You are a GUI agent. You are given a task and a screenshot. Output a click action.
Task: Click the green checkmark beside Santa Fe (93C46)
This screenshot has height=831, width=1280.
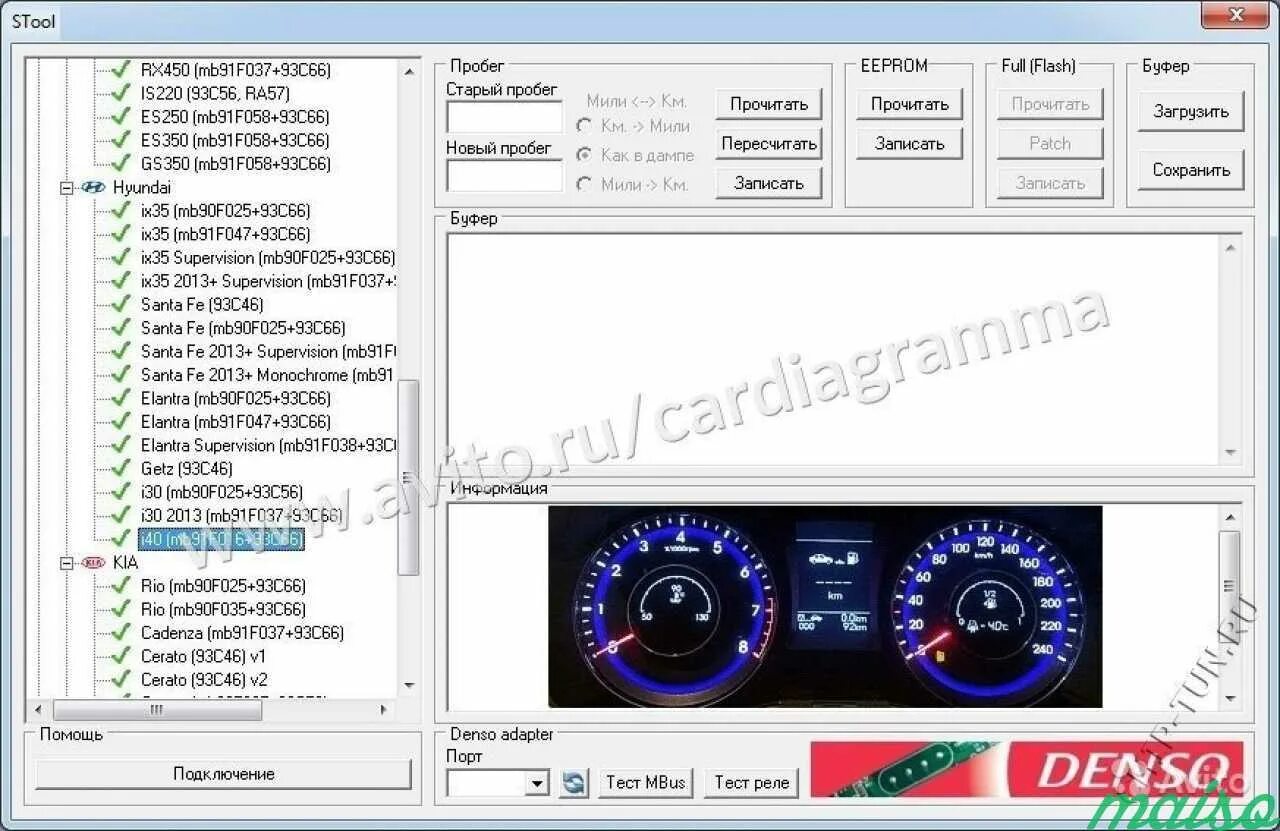(x=121, y=304)
